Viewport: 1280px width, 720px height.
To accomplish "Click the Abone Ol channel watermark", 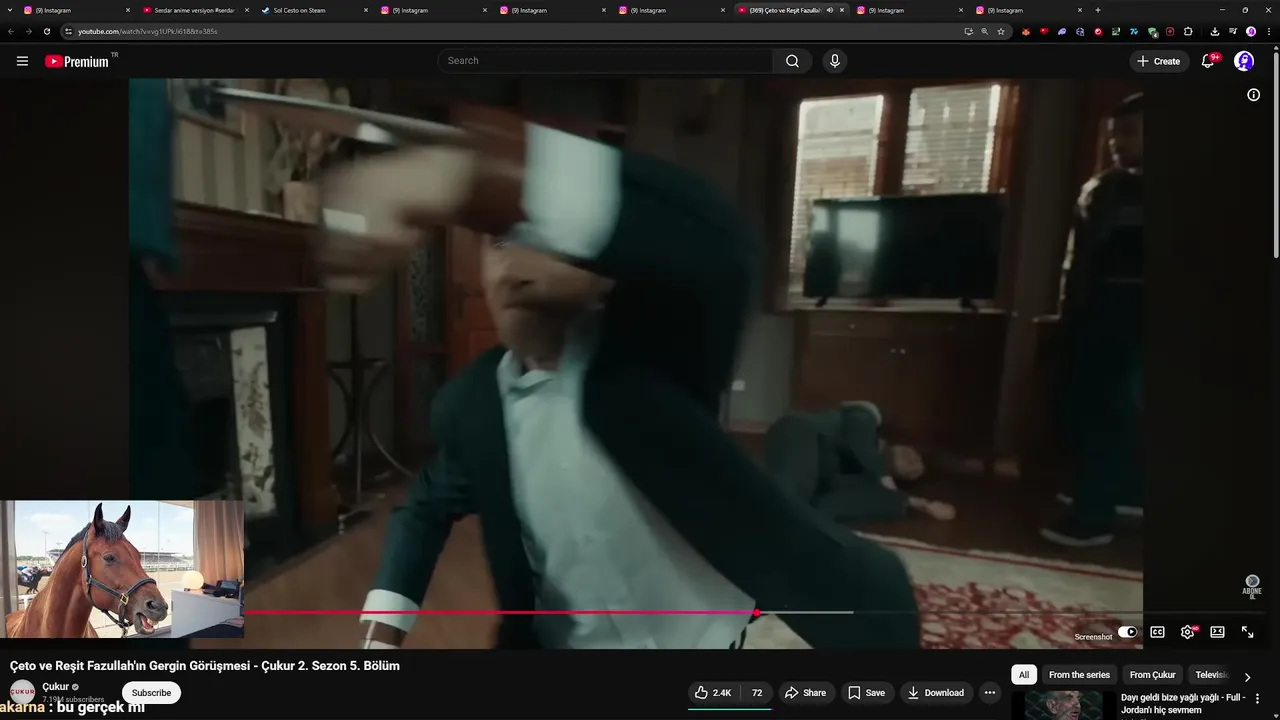I will 1252,586.
